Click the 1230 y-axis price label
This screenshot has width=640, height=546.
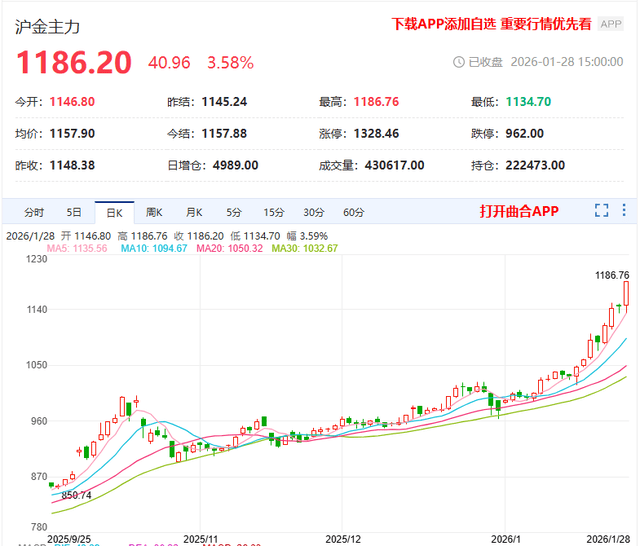[x=37, y=259]
